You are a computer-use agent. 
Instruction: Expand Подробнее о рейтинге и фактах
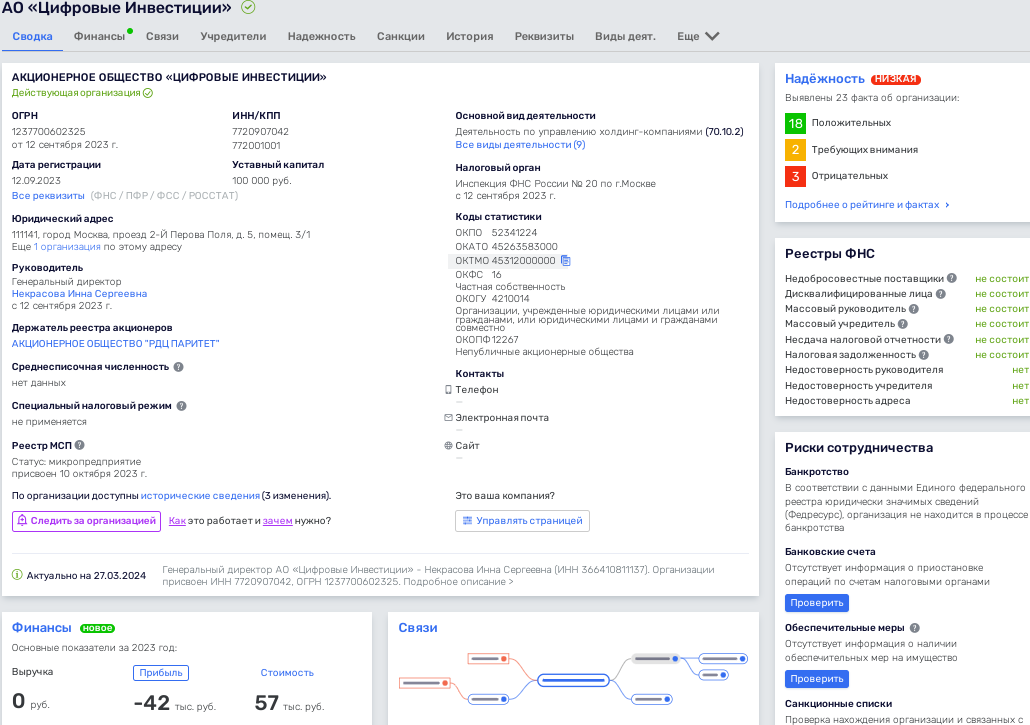point(866,205)
